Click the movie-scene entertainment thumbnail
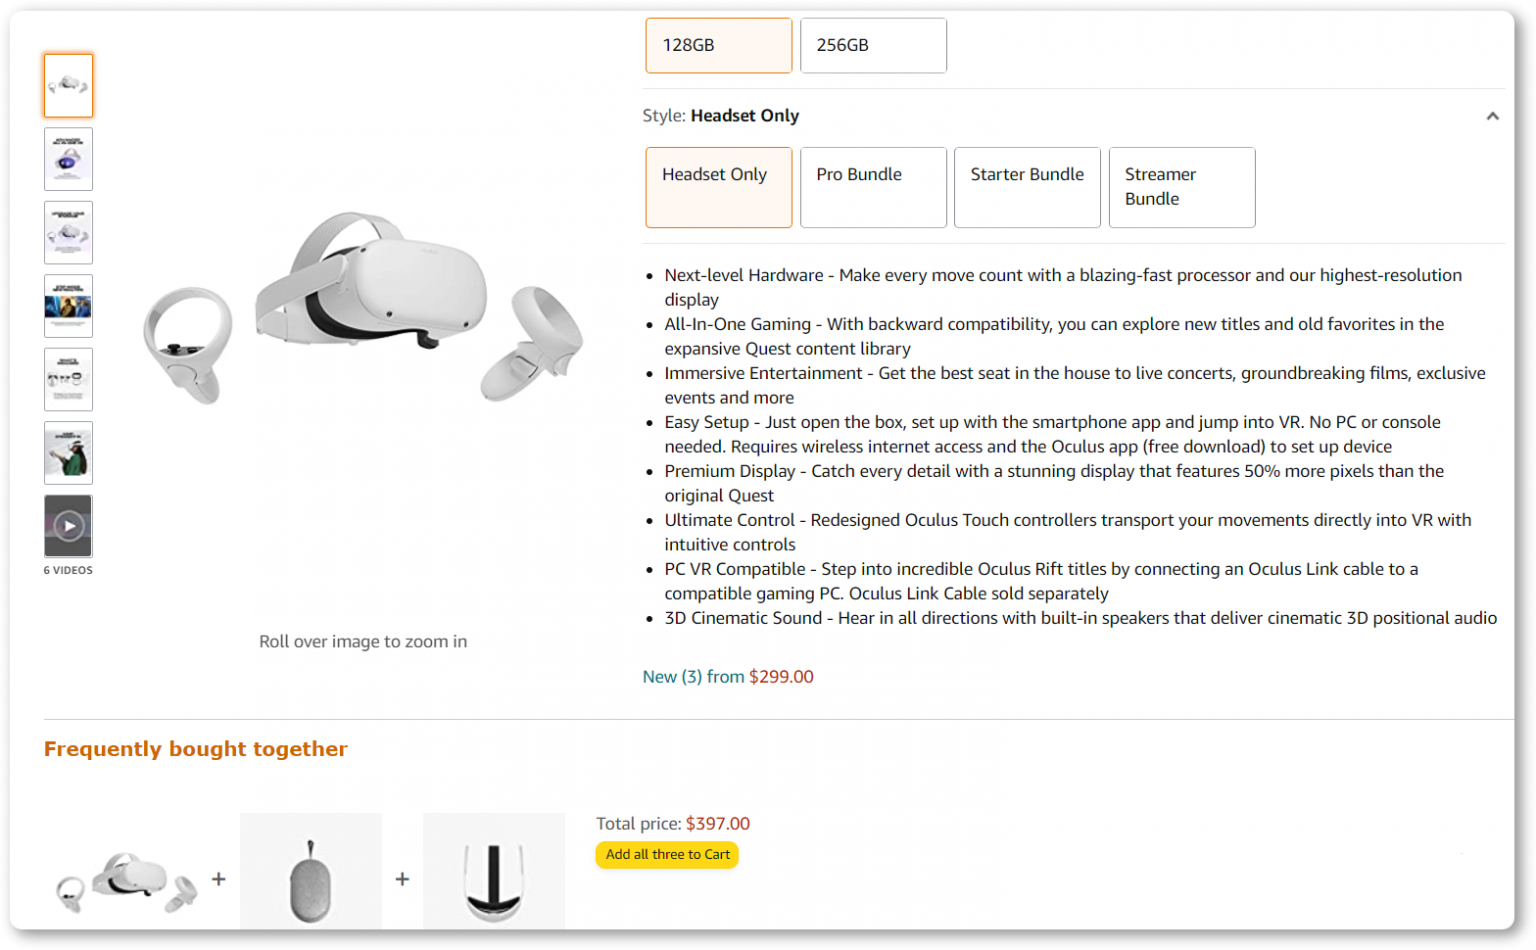Image resolution: width=1536 pixels, height=950 pixels. pyautogui.click(x=68, y=305)
